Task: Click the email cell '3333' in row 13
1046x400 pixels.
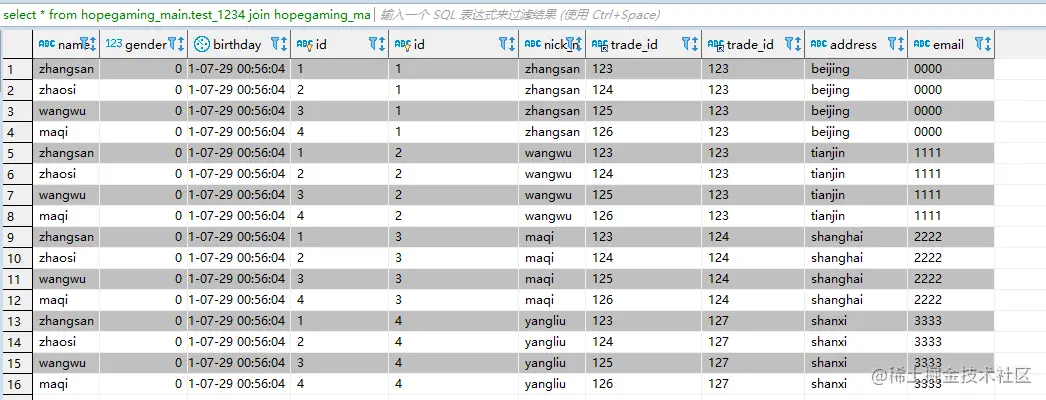Action: tap(951, 321)
